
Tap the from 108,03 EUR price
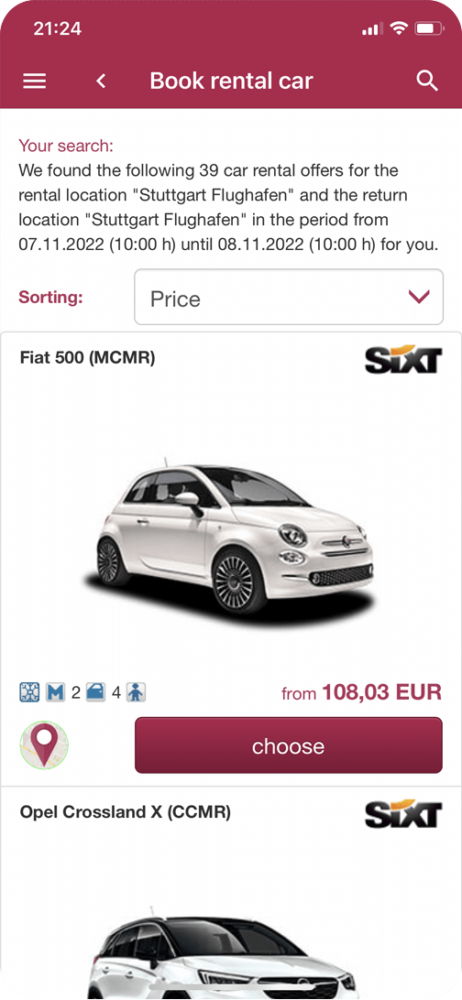coord(361,692)
